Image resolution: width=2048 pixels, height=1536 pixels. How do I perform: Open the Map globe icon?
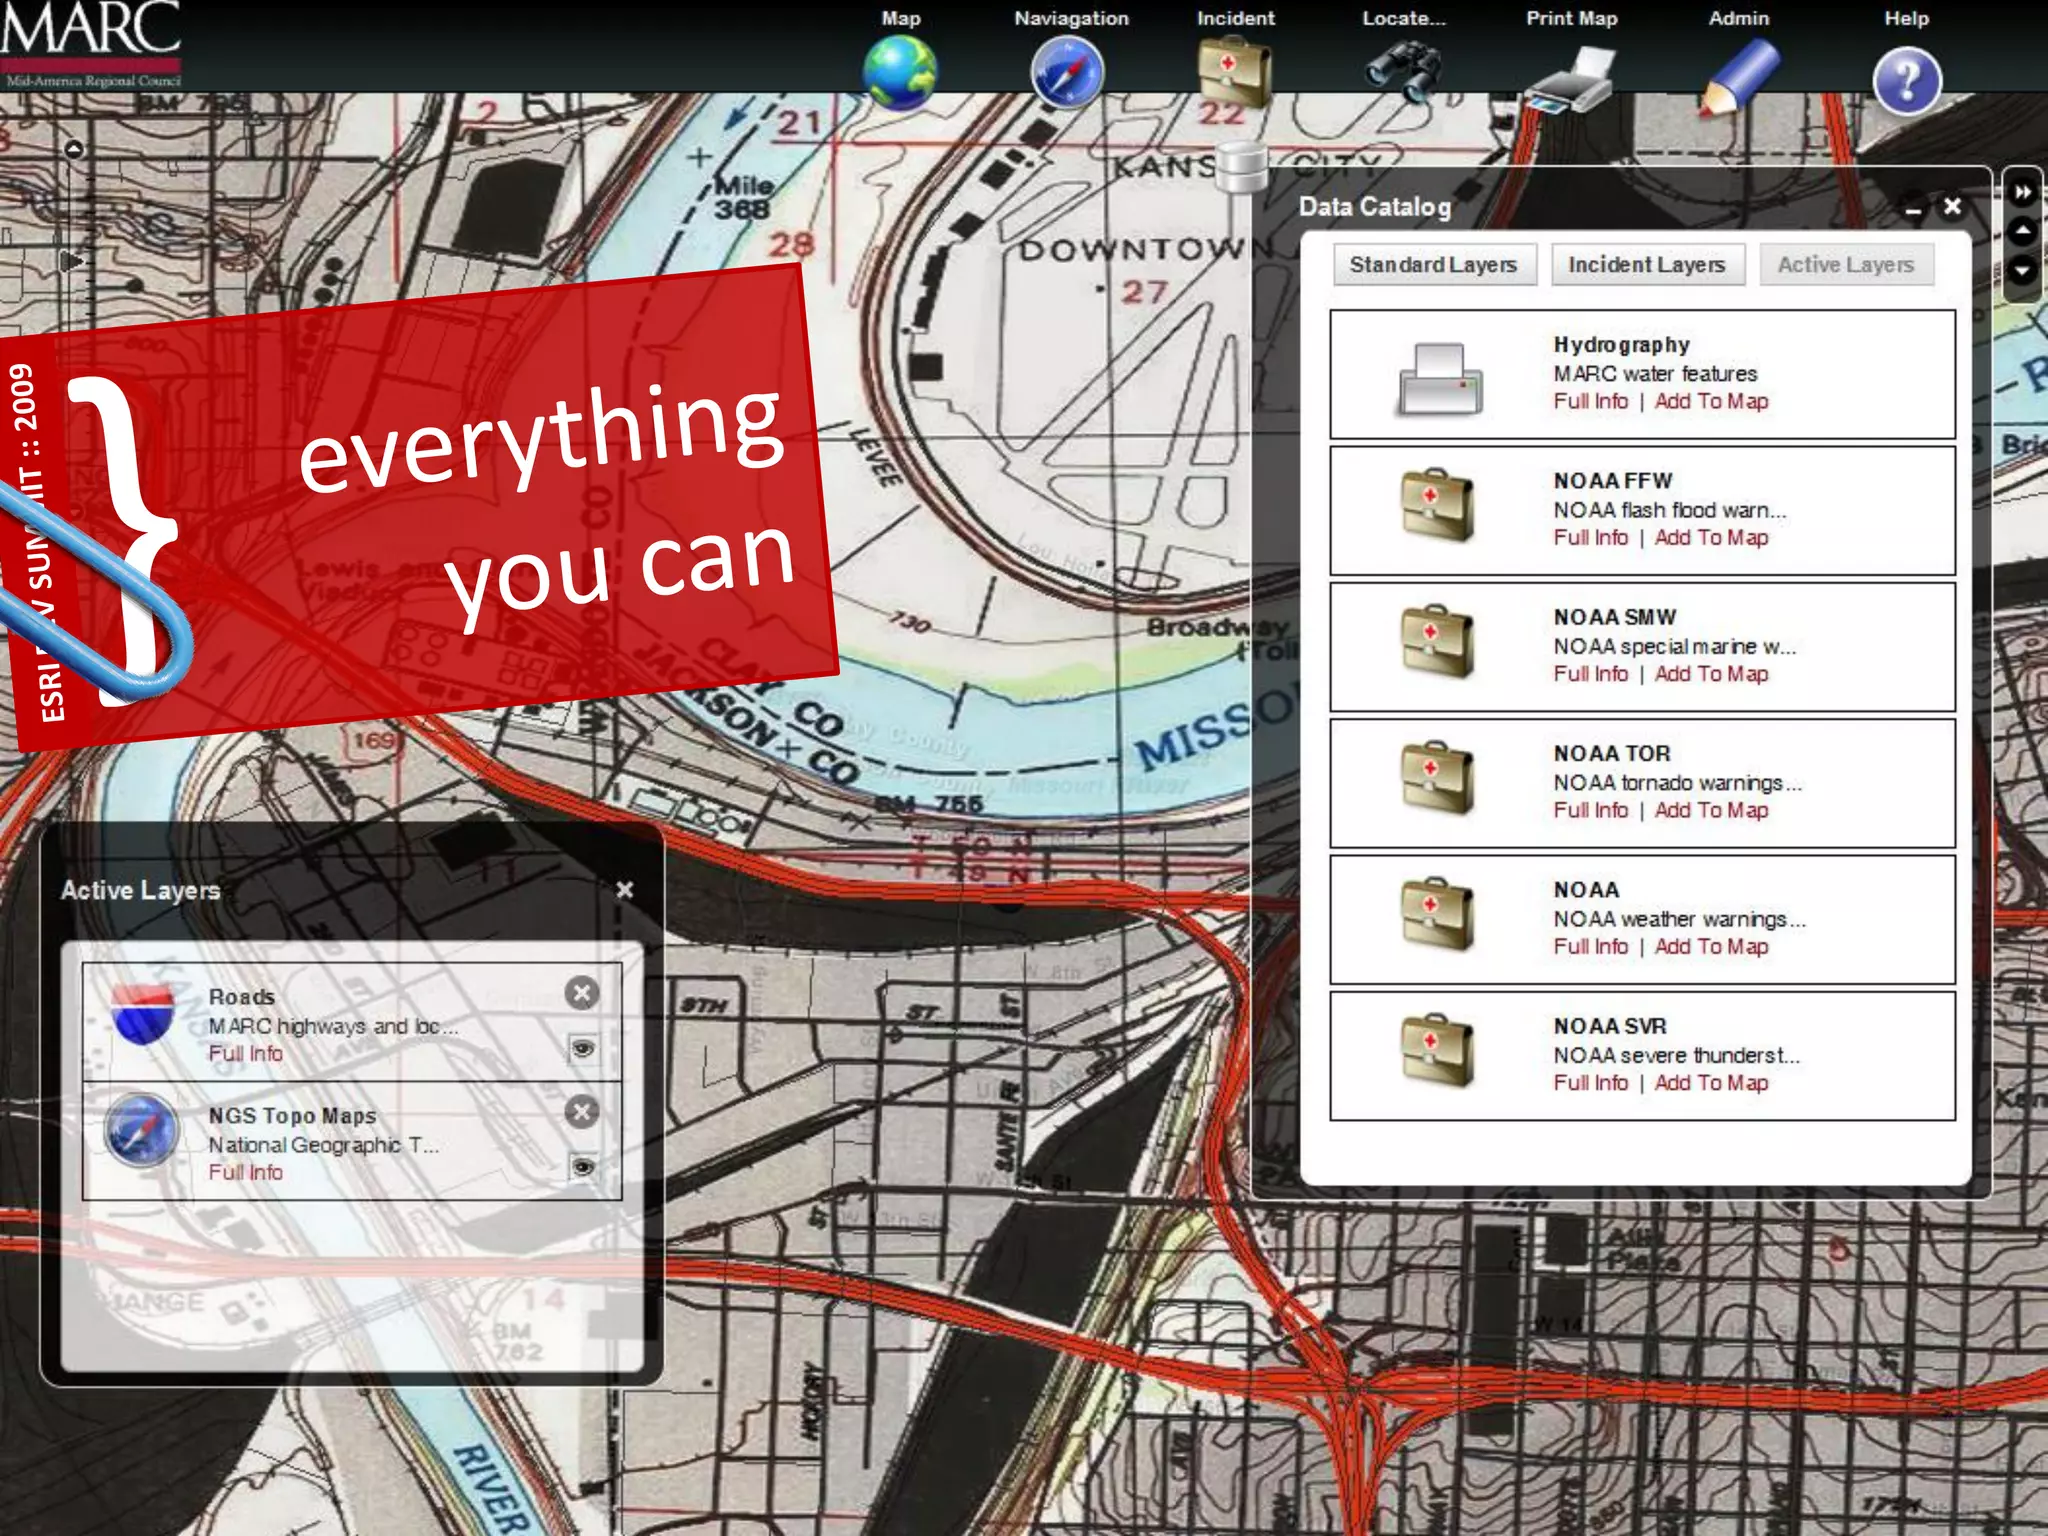click(900, 72)
